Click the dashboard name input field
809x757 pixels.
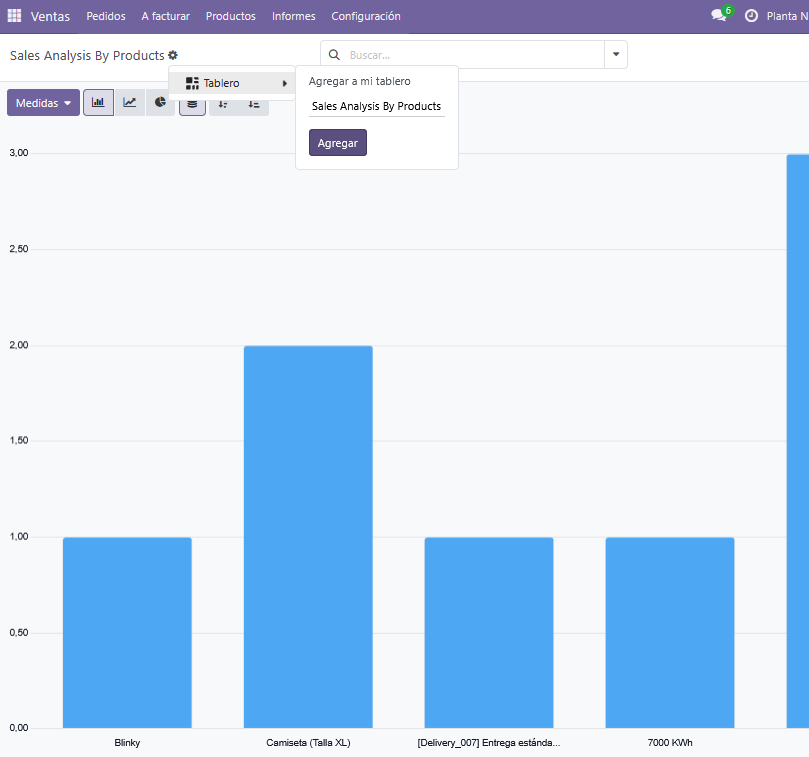pos(376,106)
